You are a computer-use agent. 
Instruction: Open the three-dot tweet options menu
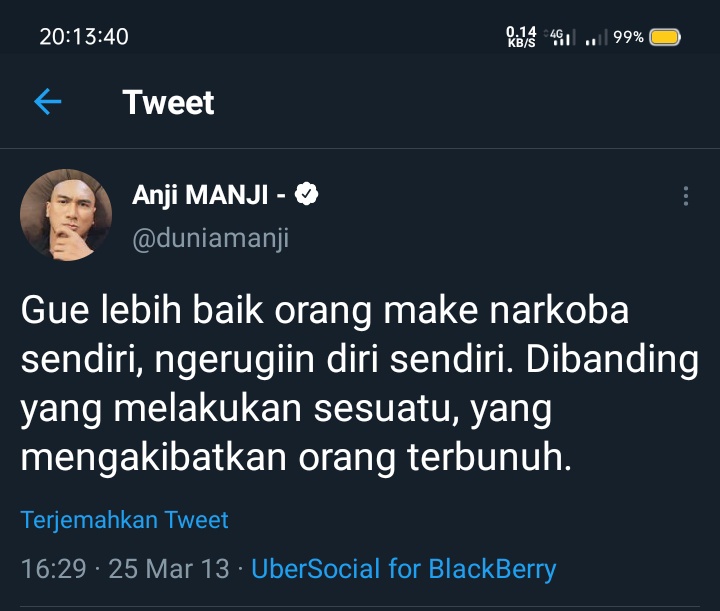(x=685, y=196)
